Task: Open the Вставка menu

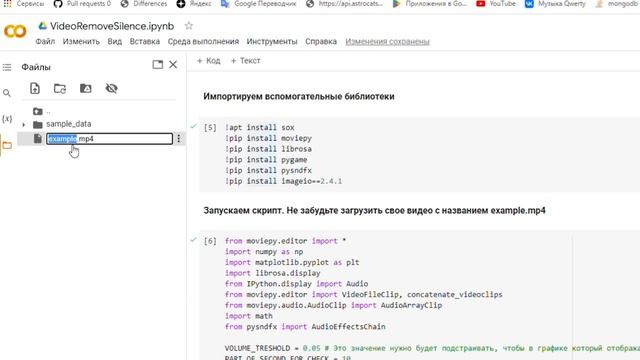Action: (144, 42)
